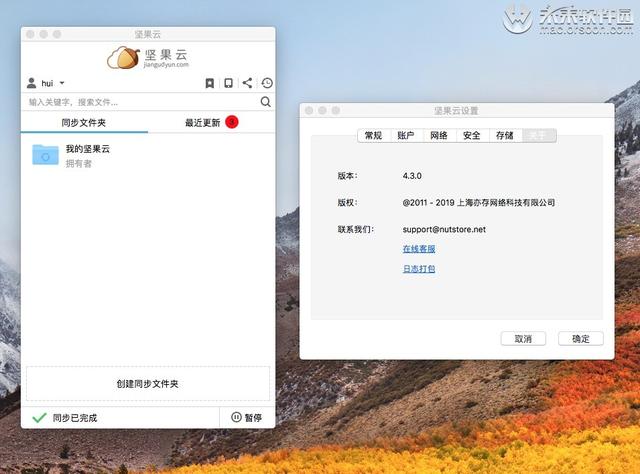The image size is (640, 474).
Task: Open the bookmark icon in Nutstore toolbar
Action: (209, 83)
